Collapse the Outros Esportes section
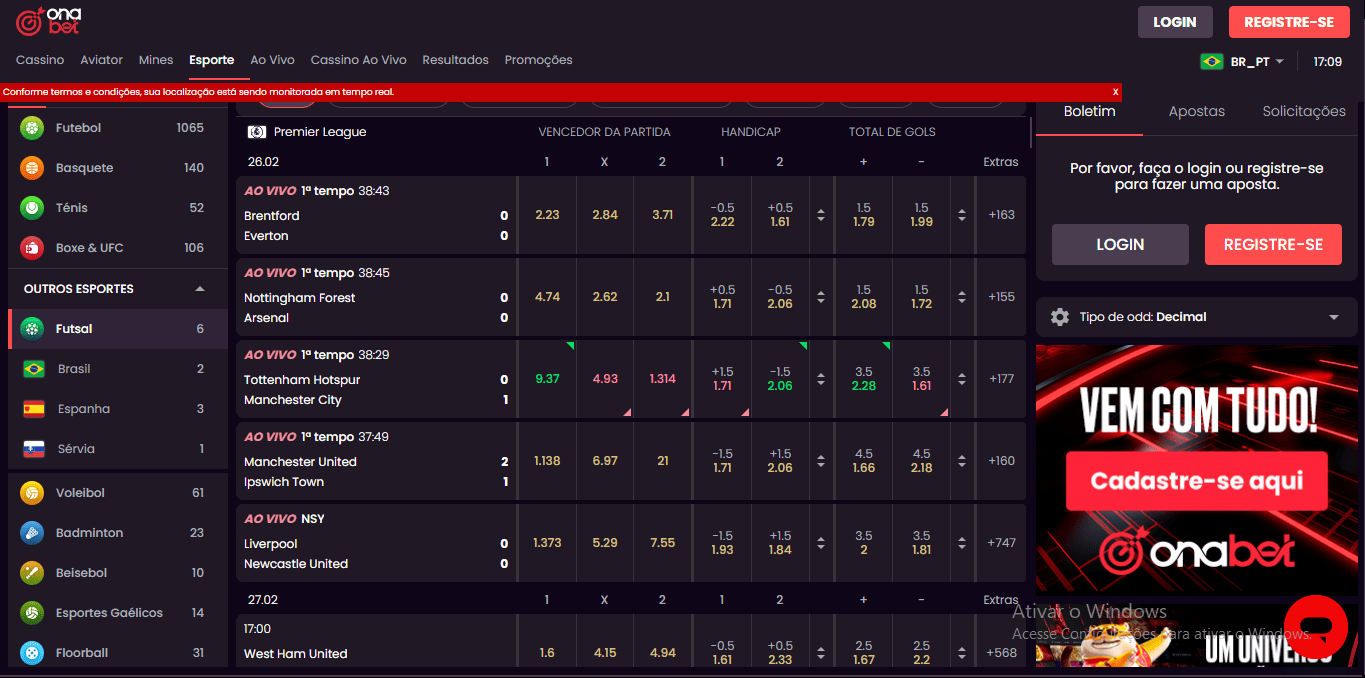The height and width of the screenshot is (678, 1365). [200, 289]
